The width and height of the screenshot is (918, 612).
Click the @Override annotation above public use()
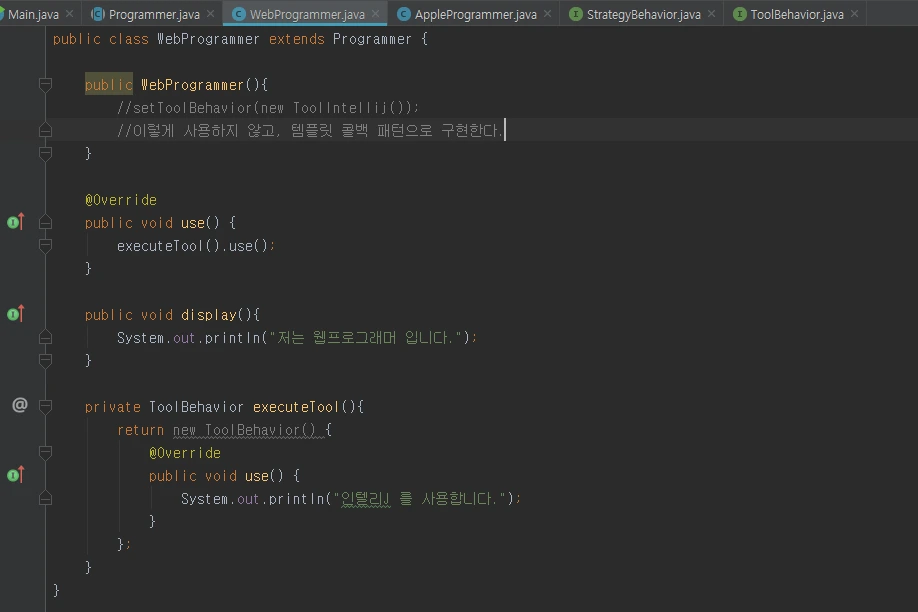pos(121,200)
